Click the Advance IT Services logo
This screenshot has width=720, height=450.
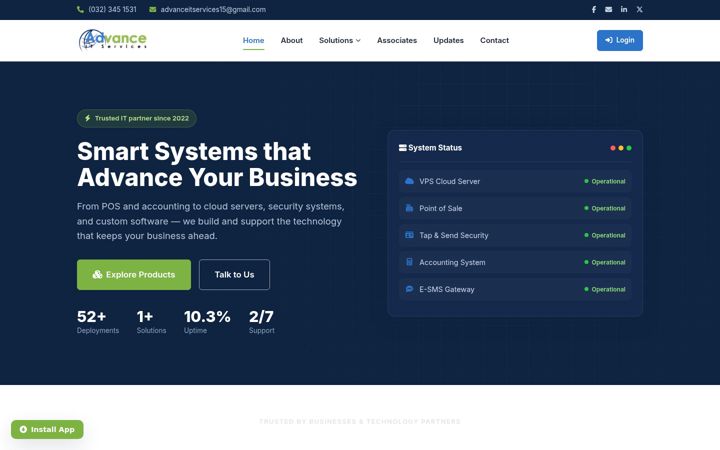point(112,40)
